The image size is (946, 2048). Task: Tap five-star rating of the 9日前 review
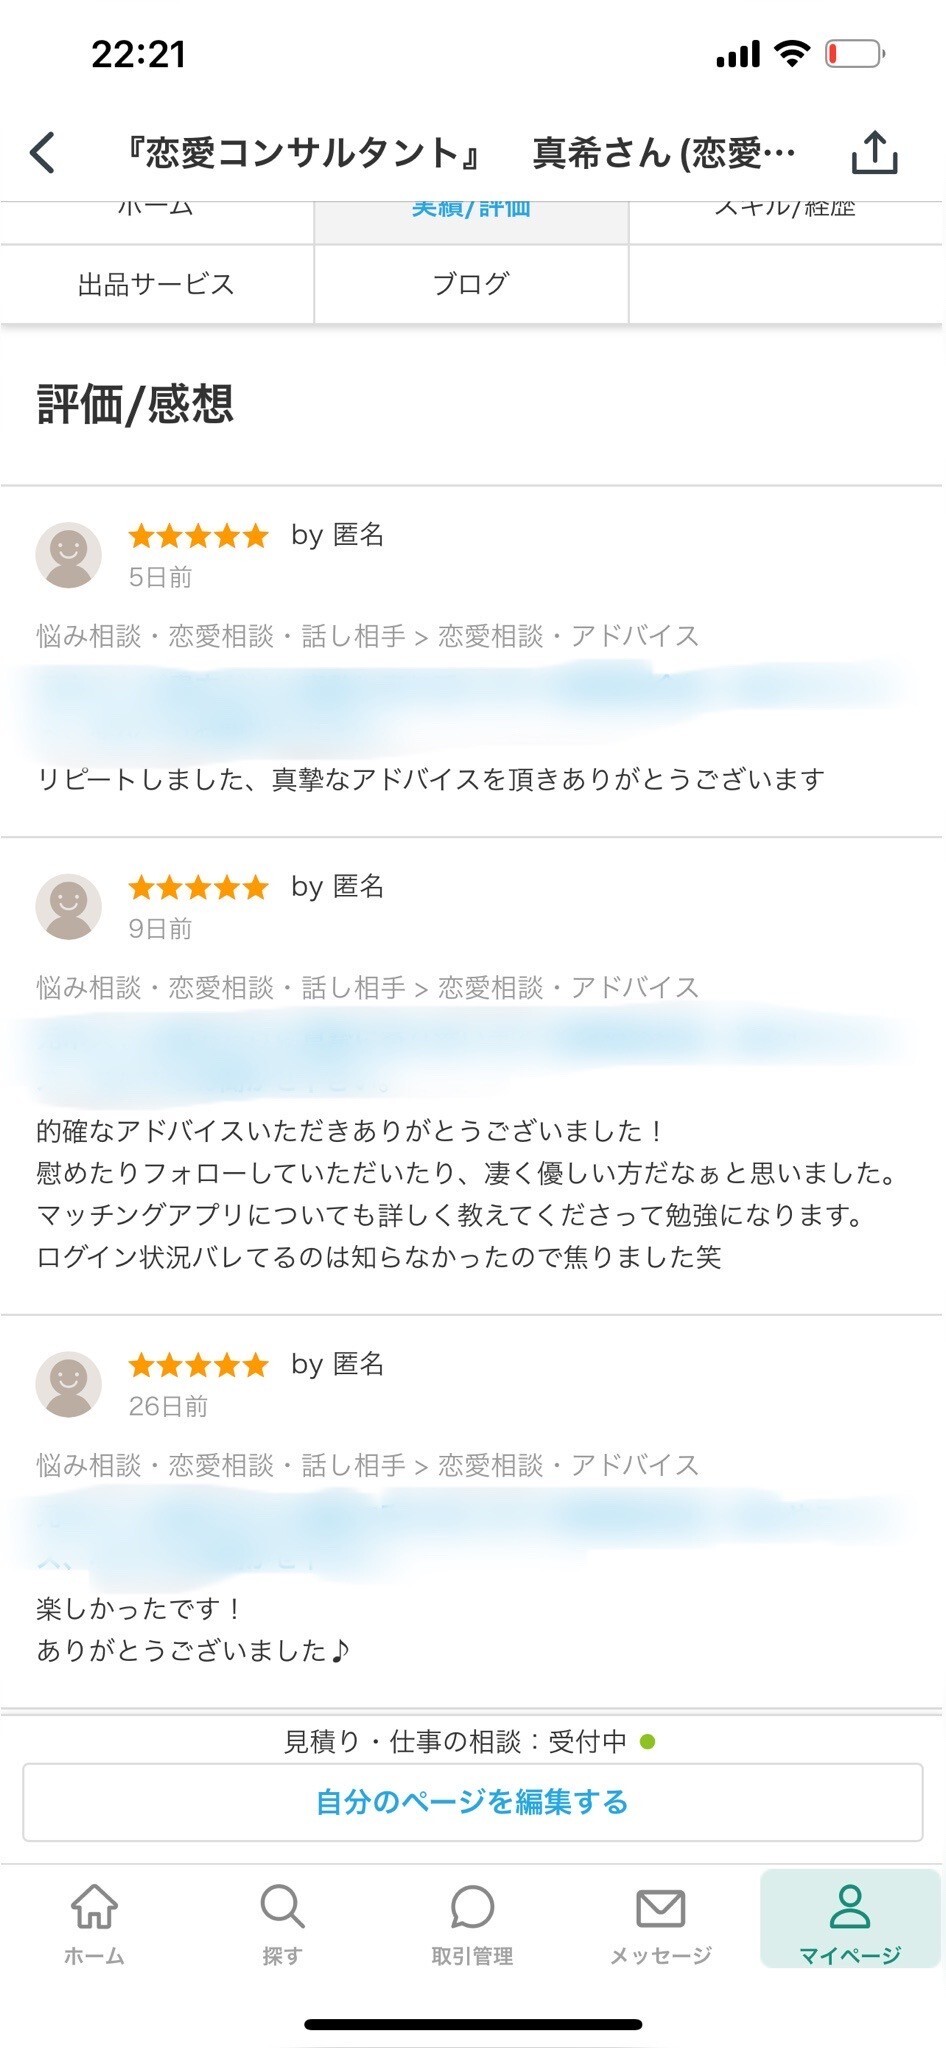pyautogui.click(x=199, y=887)
